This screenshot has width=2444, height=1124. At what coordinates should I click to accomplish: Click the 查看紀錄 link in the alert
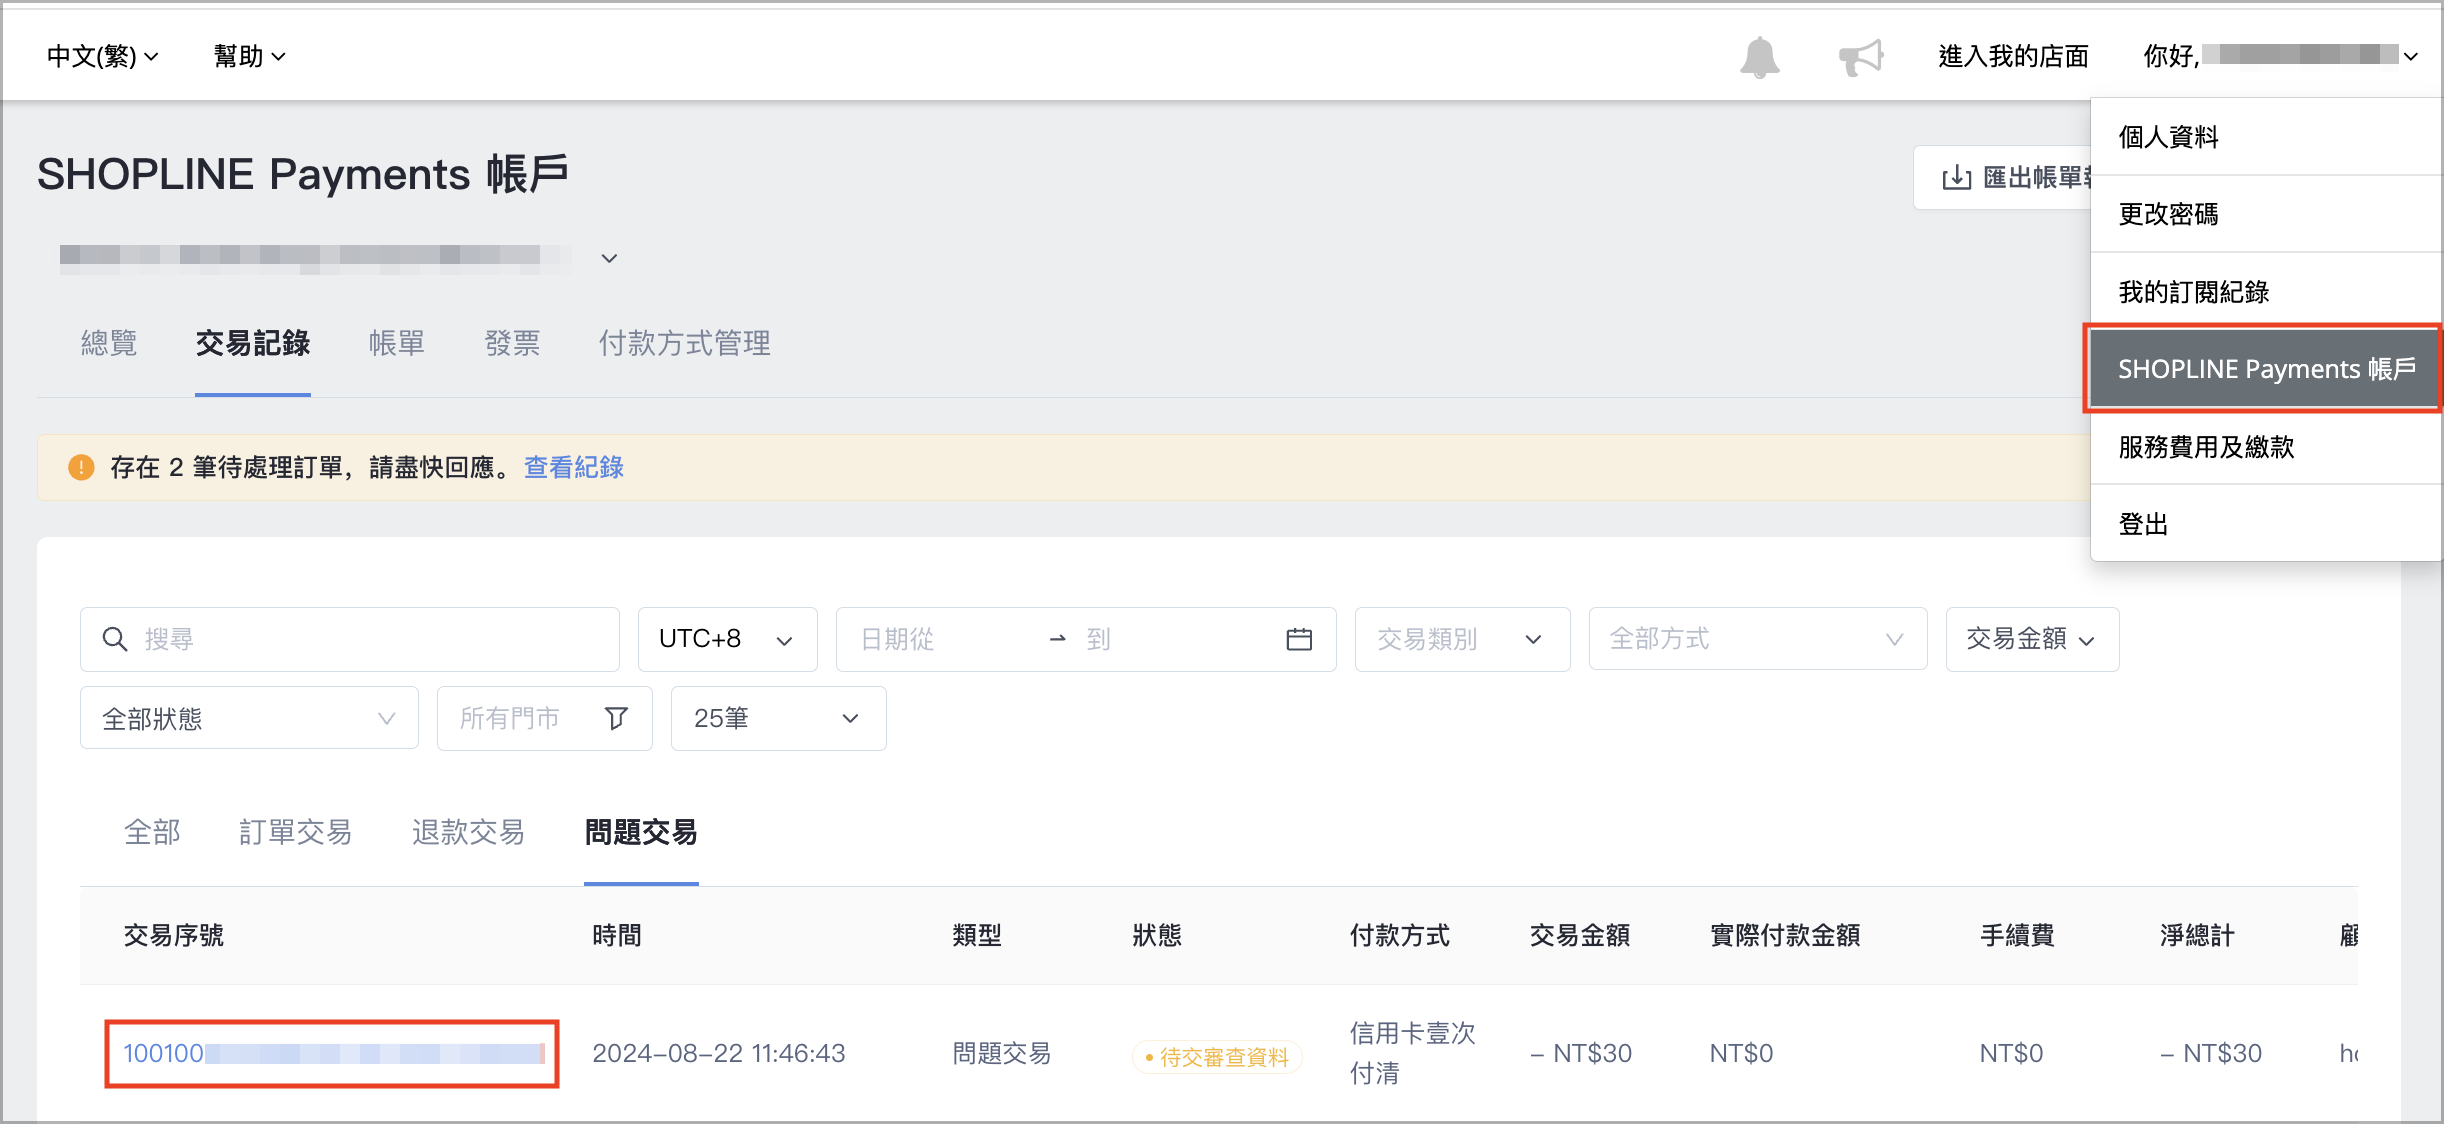click(574, 467)
